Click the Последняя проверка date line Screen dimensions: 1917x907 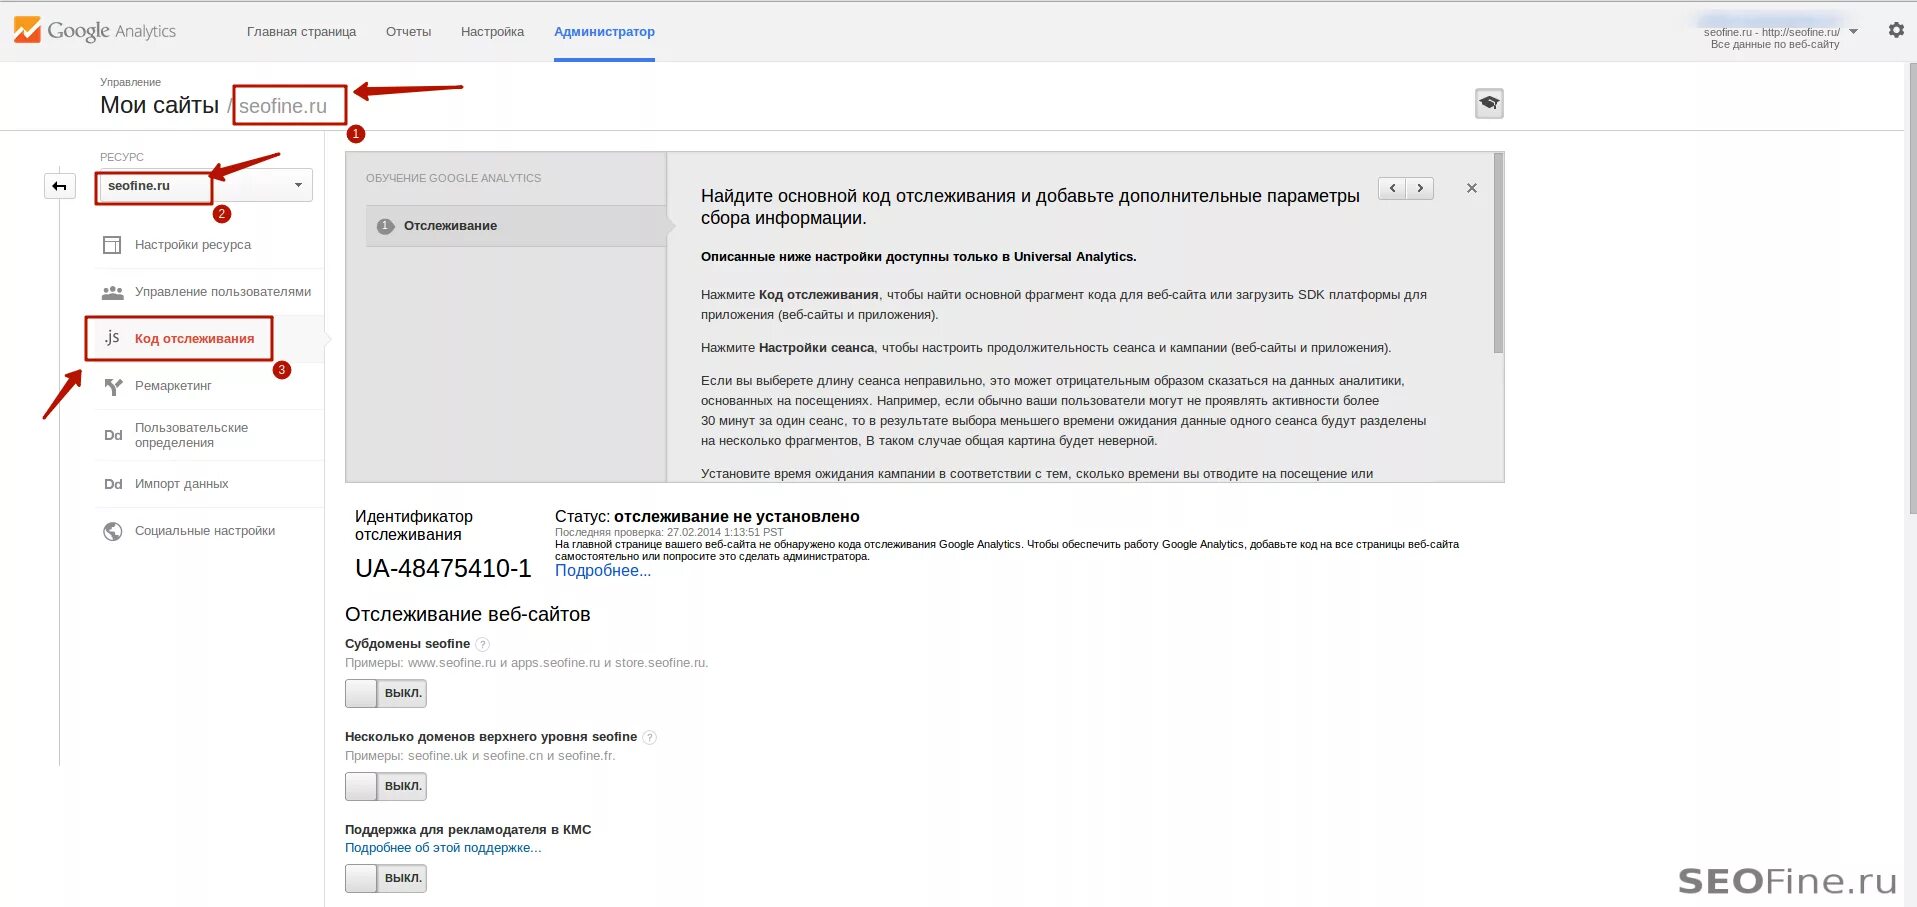pos(669,533)
